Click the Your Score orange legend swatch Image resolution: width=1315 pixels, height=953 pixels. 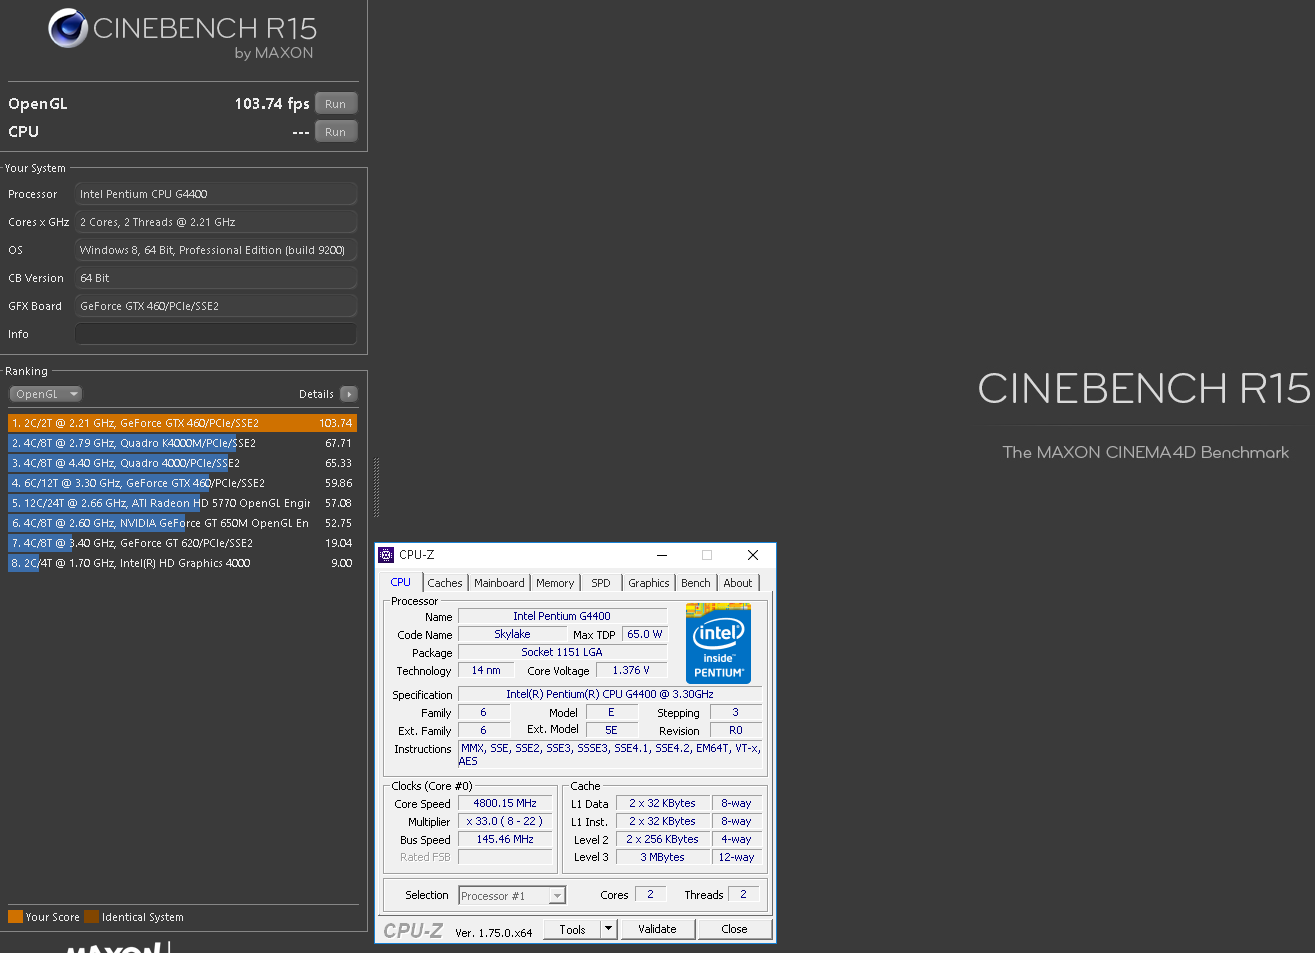[x=15, y=917]
